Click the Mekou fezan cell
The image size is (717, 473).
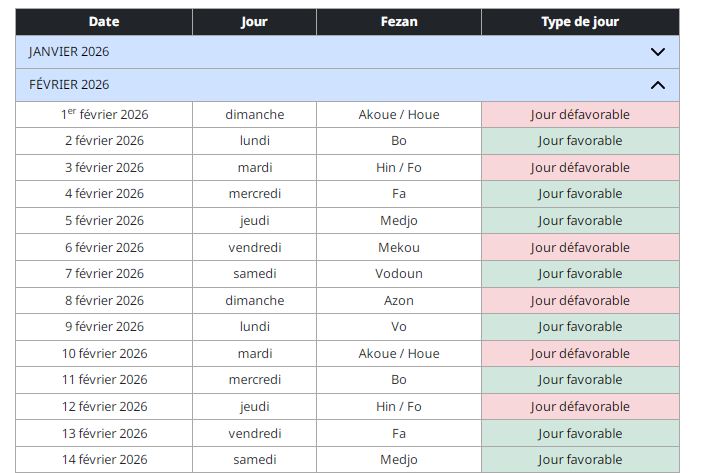tap(399, 247)
